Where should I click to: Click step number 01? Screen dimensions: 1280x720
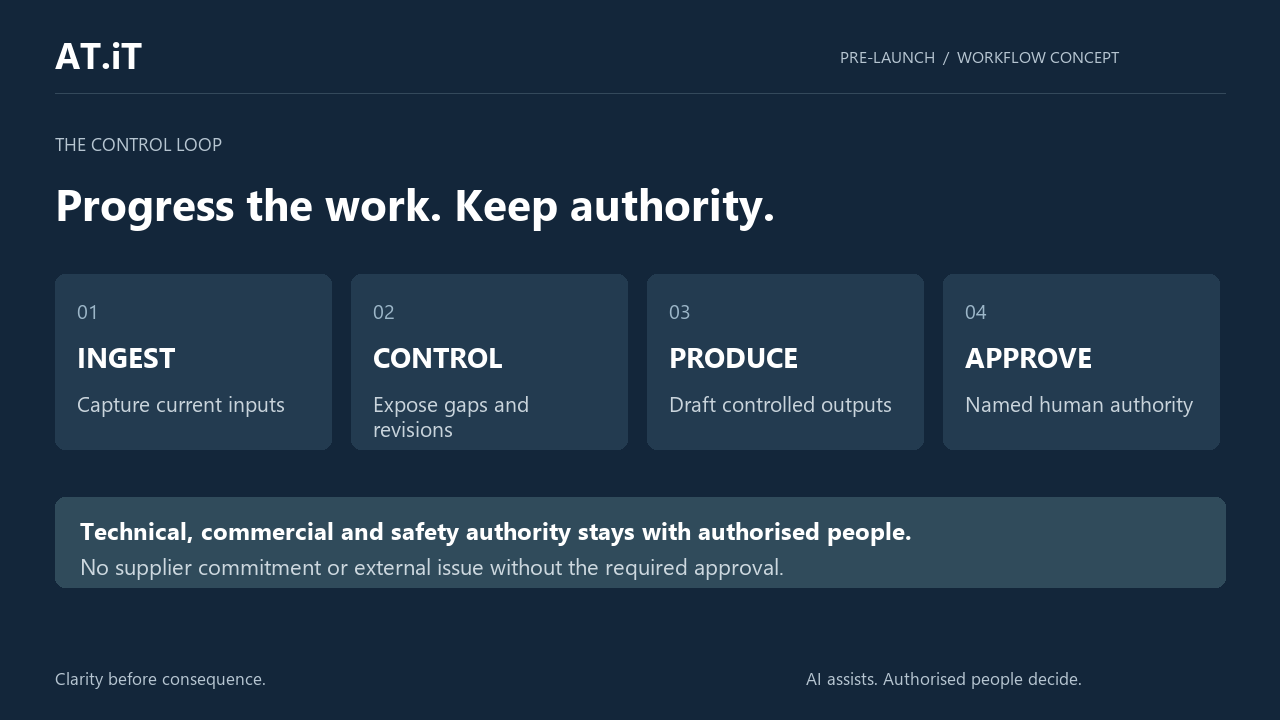click(x=88, y=312)
